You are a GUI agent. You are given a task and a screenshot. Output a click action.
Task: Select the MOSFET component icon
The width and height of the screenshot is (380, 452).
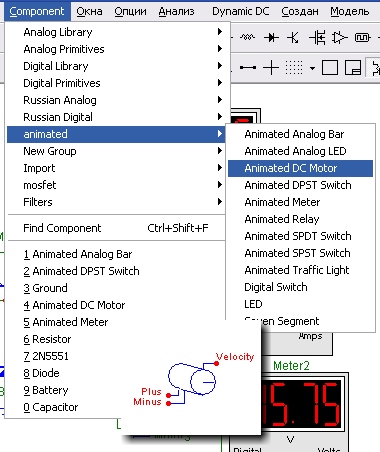click(x=317, y=37)
